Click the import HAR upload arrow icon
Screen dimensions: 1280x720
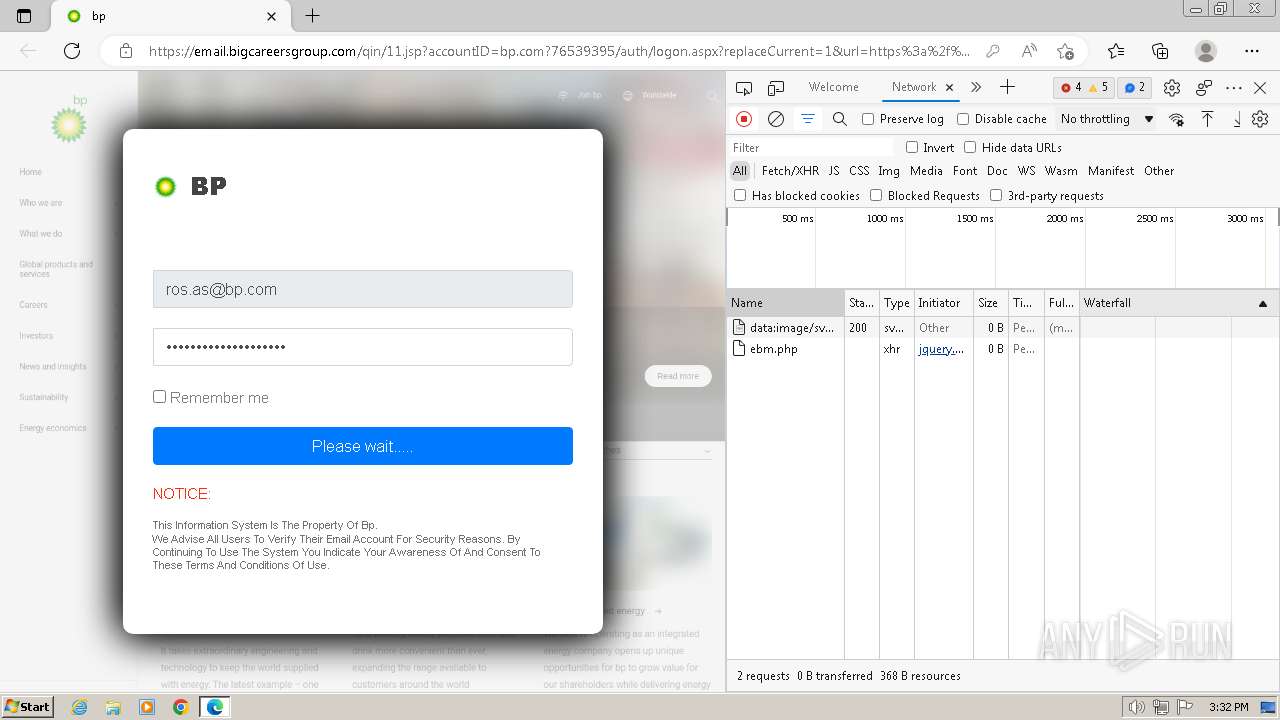1208,119
